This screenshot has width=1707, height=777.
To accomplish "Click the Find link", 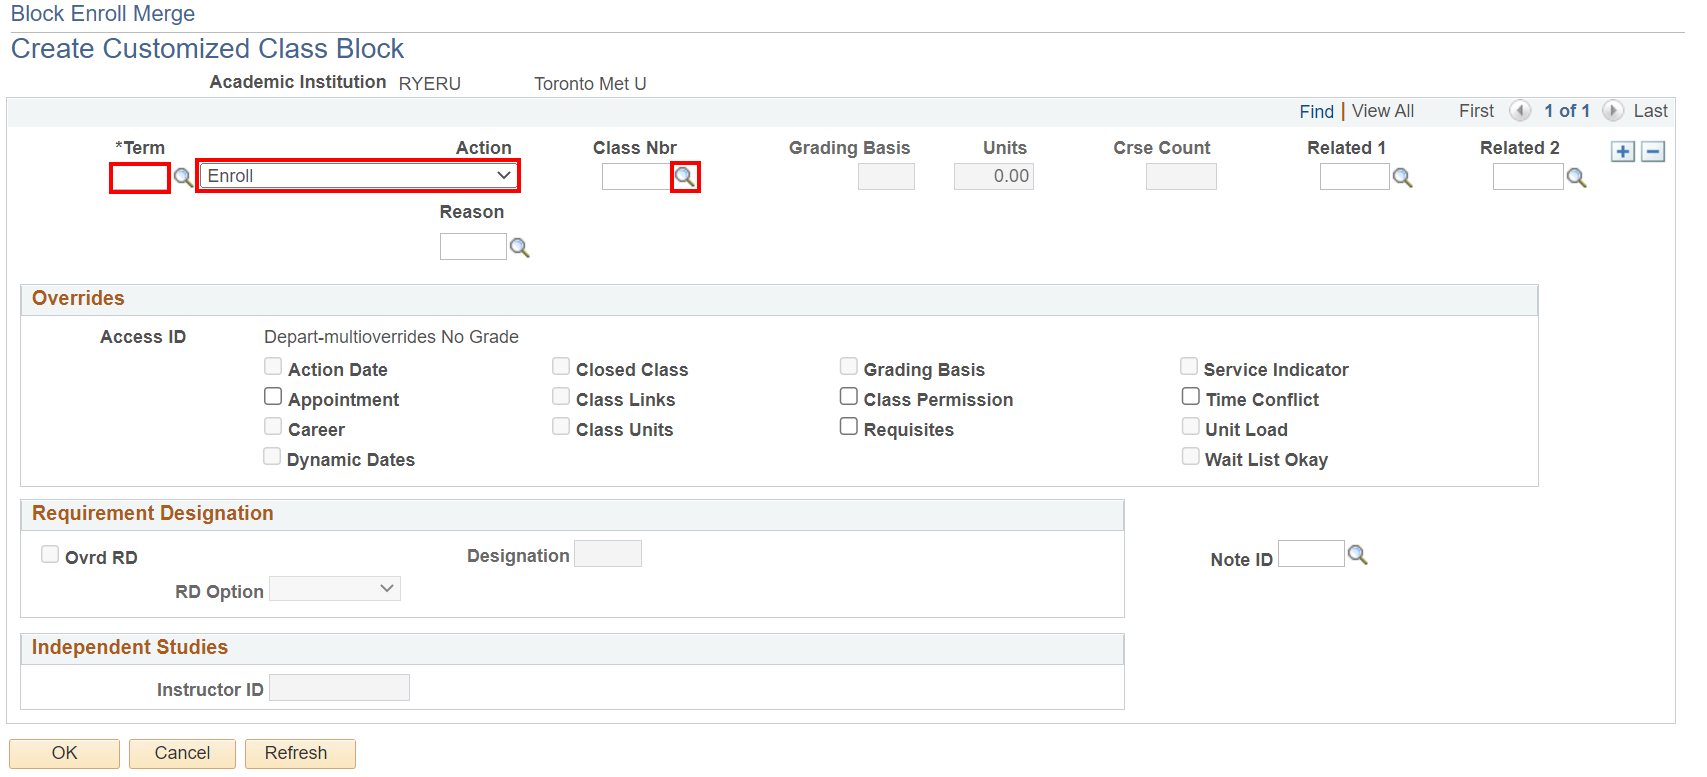I will coord(1316,111).
